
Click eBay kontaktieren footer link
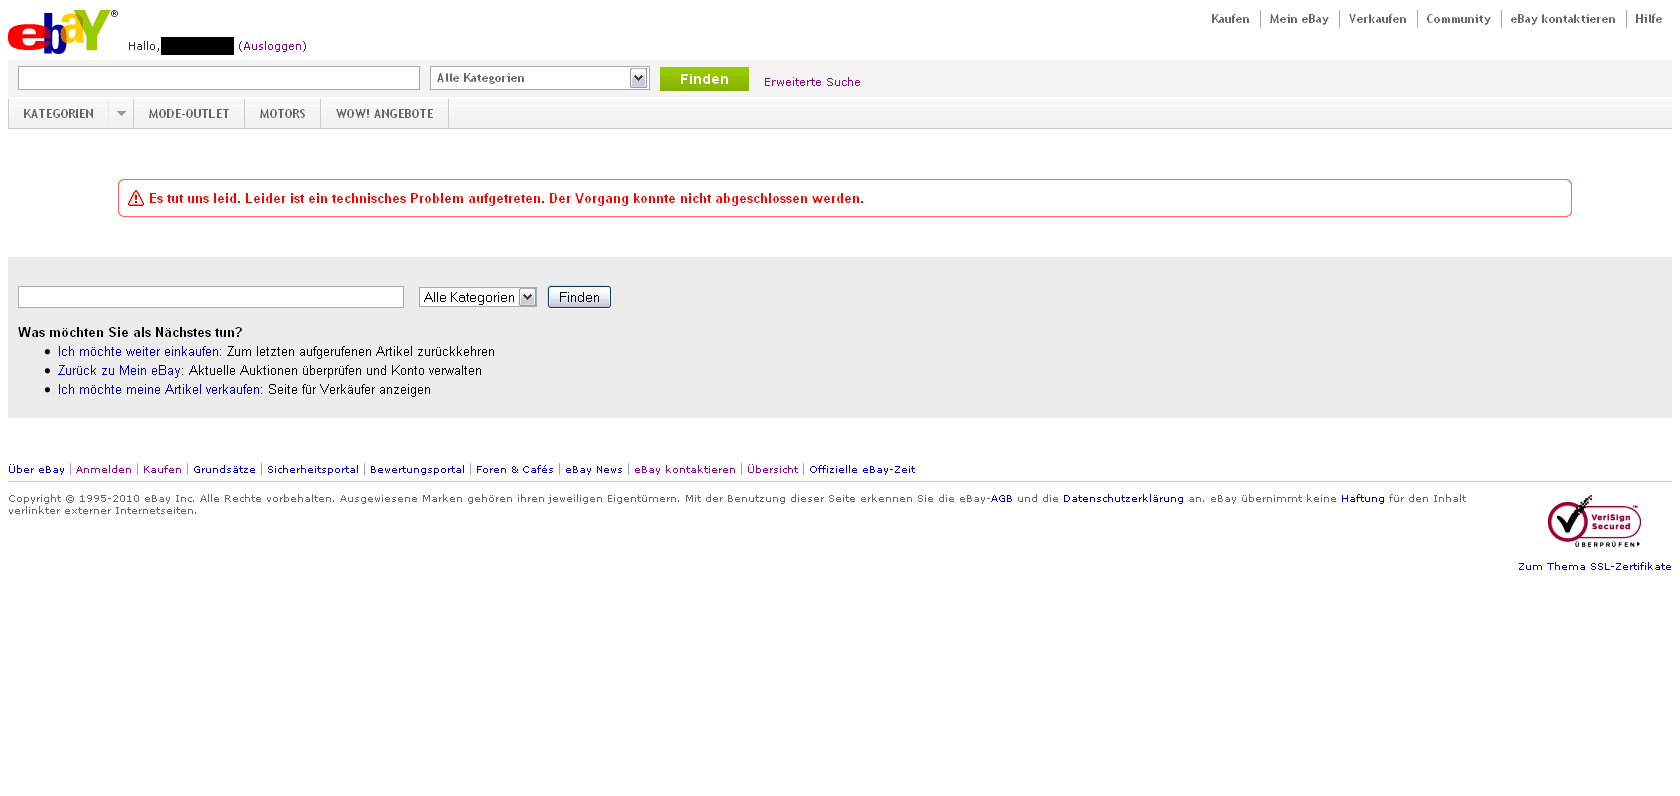click(685, 469)
